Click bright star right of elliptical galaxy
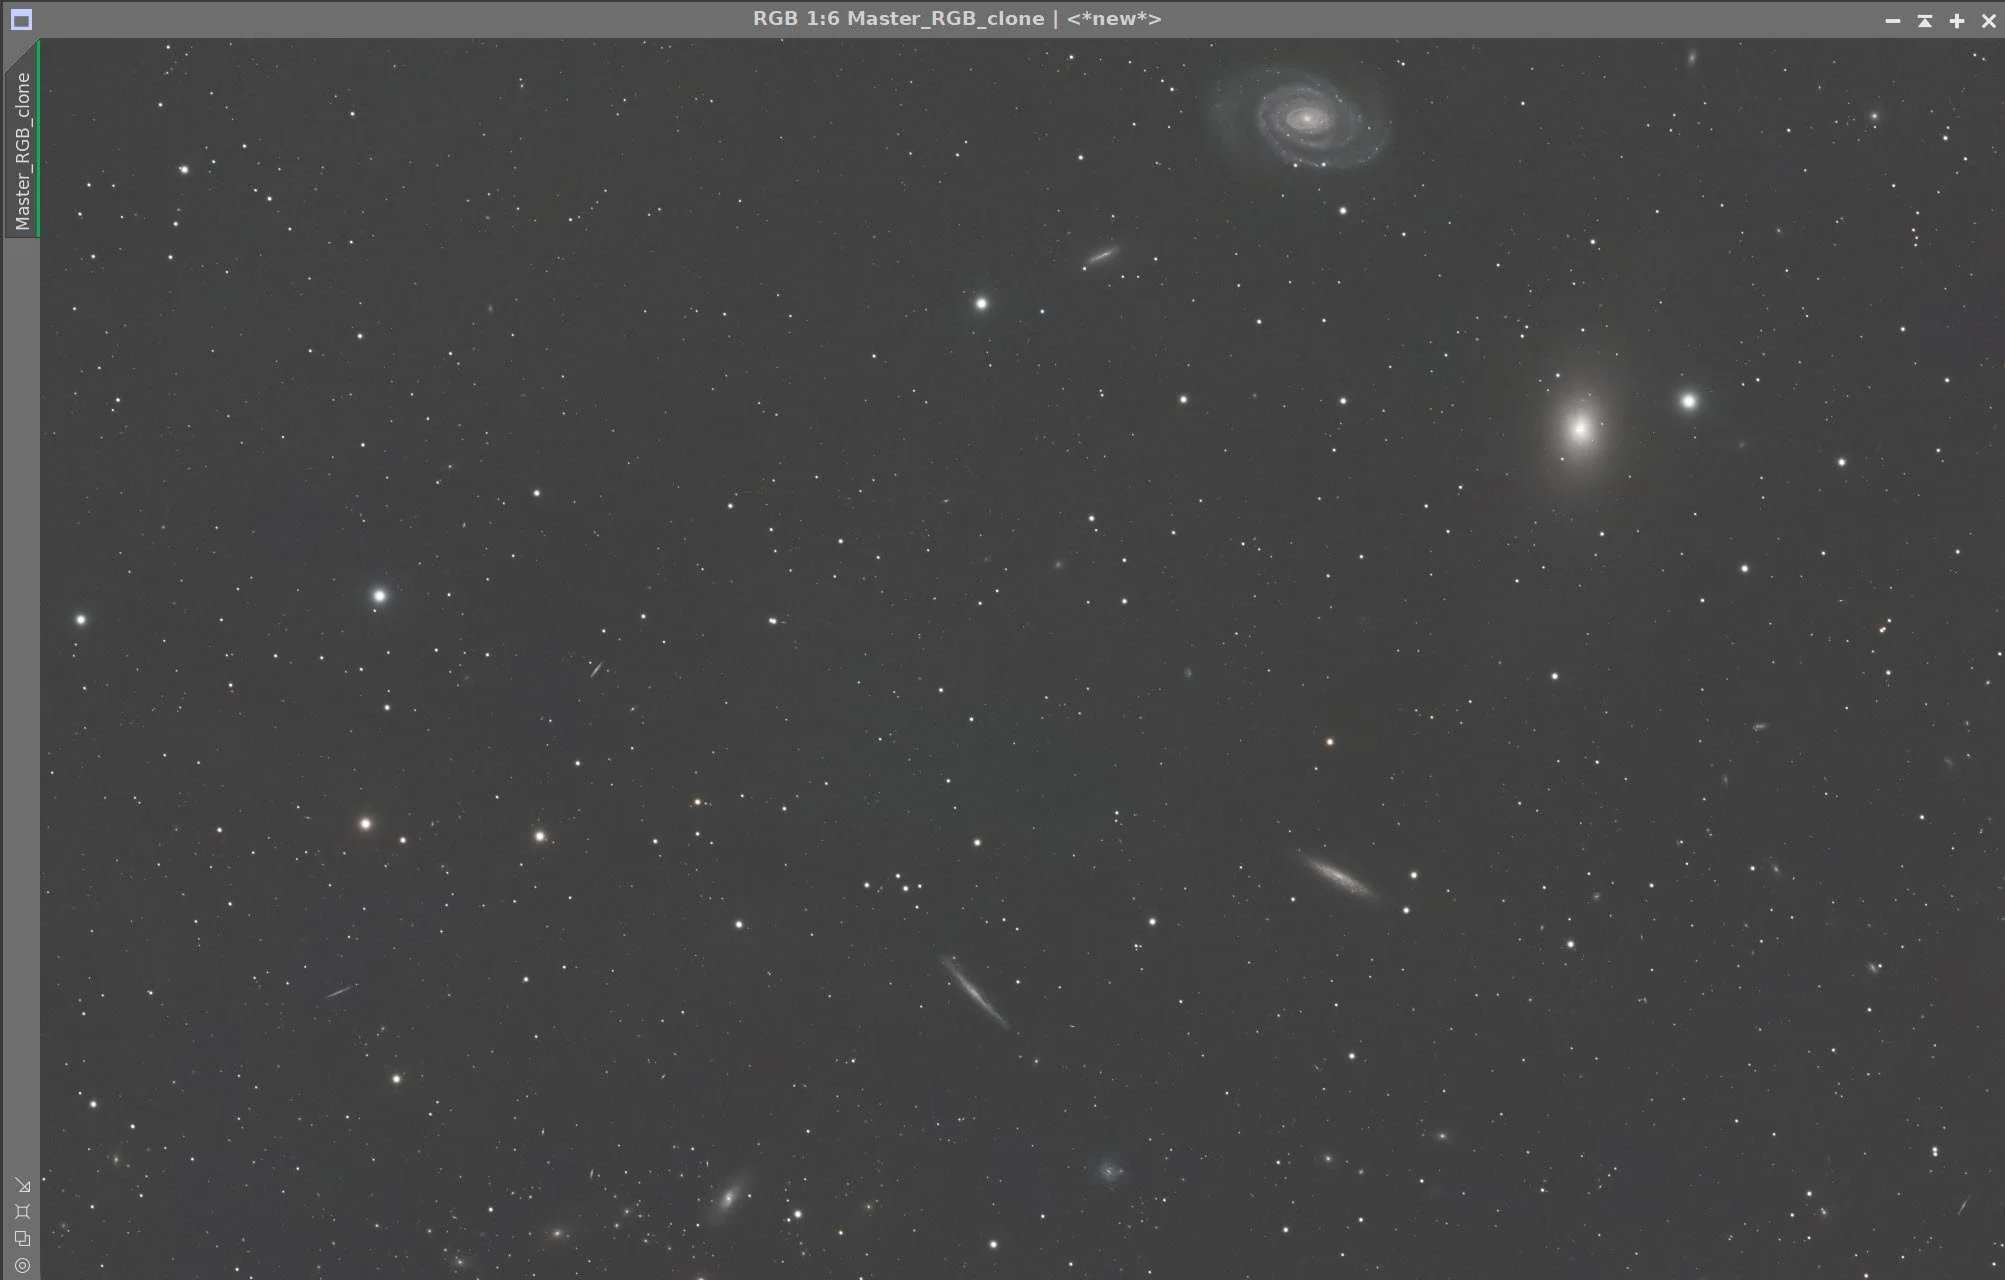Viewport: 2005px width, 1280px height. tap(1688, 401)
